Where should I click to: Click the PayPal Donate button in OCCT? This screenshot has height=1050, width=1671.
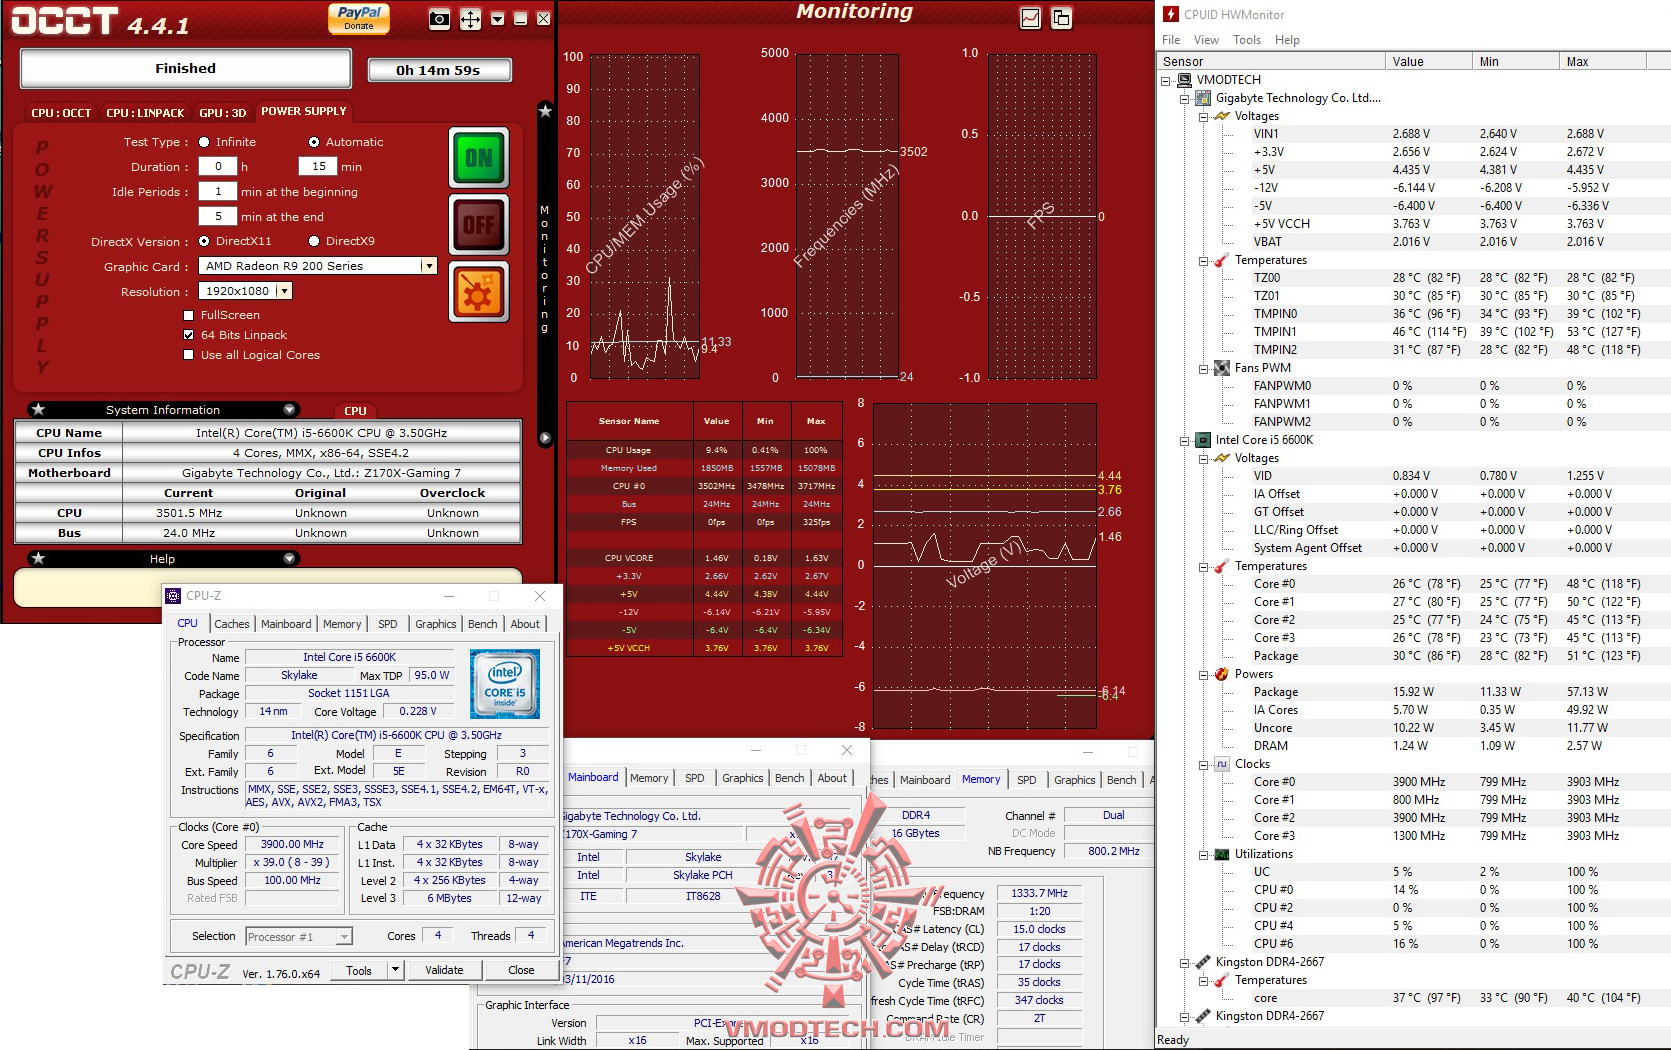coord(359,18)
